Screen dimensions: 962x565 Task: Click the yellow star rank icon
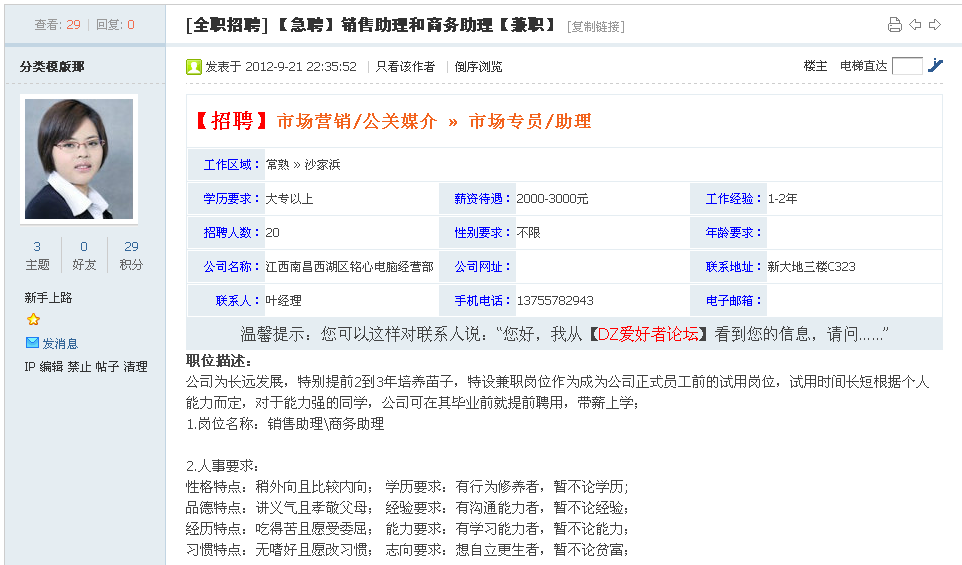point(33,319)
